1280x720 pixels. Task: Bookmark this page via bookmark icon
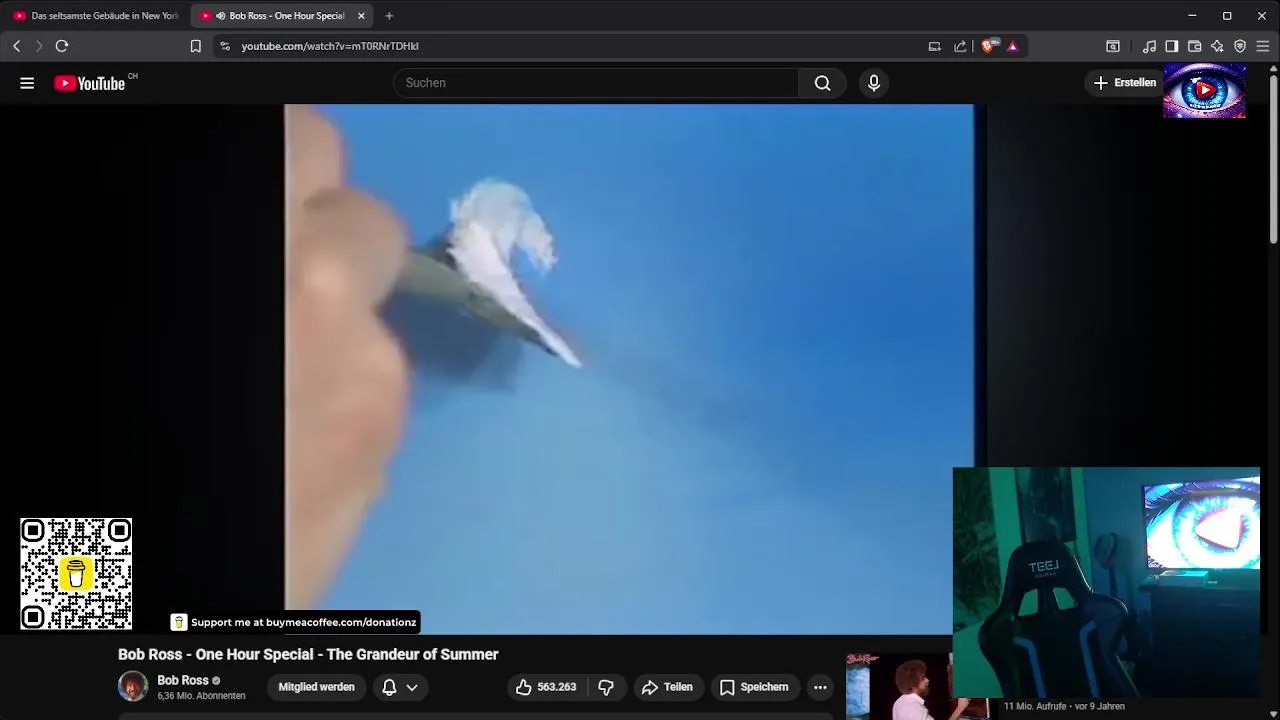coord(196,46)
